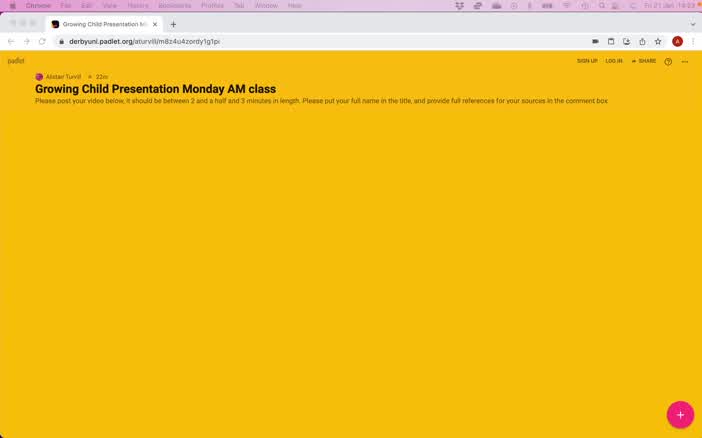
Task: Click the post time '22m' label
Action: [102, 77]
